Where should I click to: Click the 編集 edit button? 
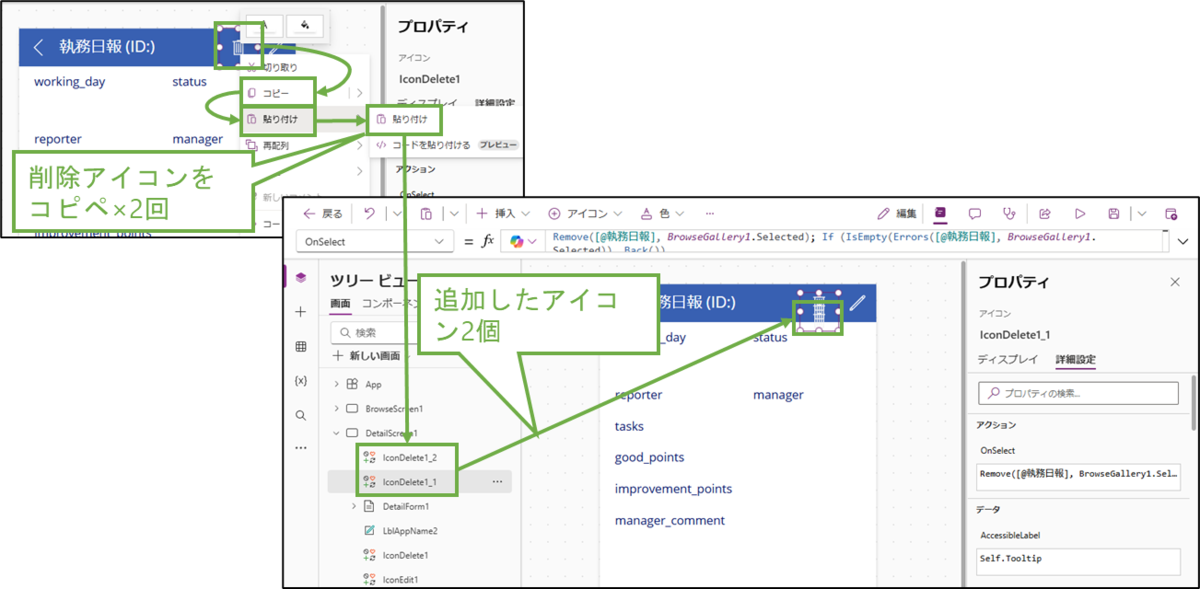click(897, 213)
